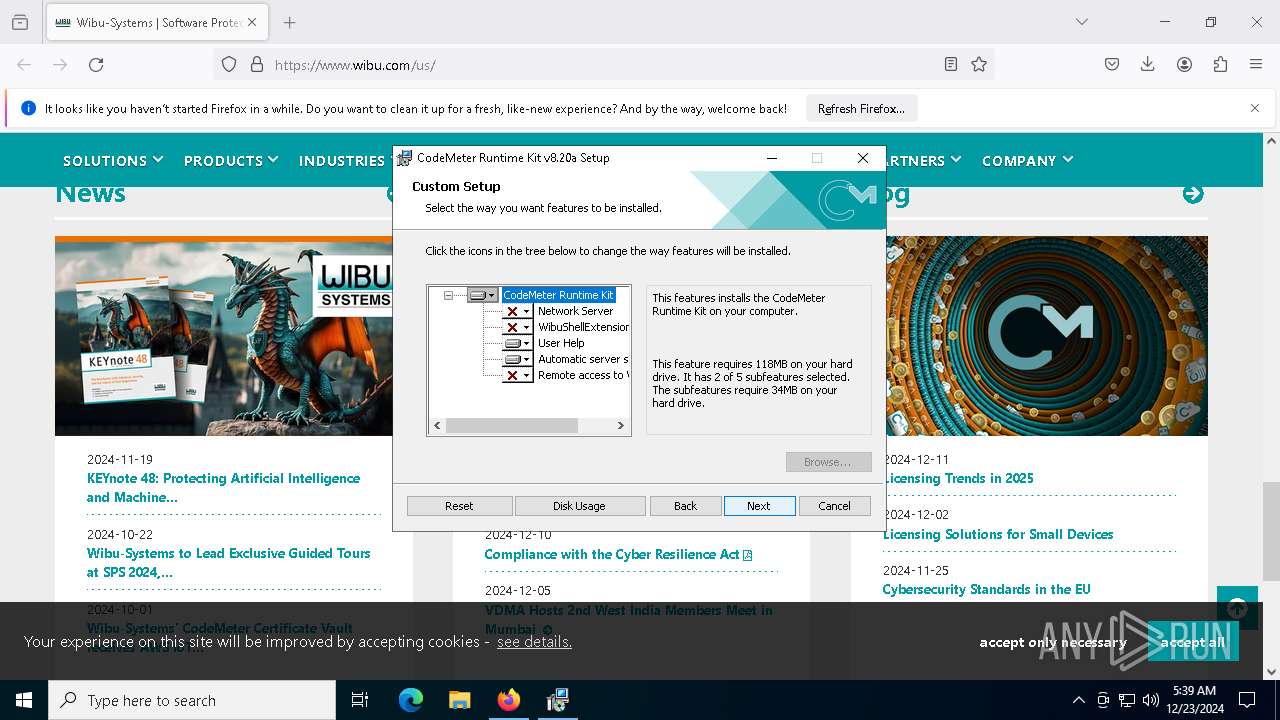
Task: Open the Firefox downloads panel
Action: tap(1148, 64)
